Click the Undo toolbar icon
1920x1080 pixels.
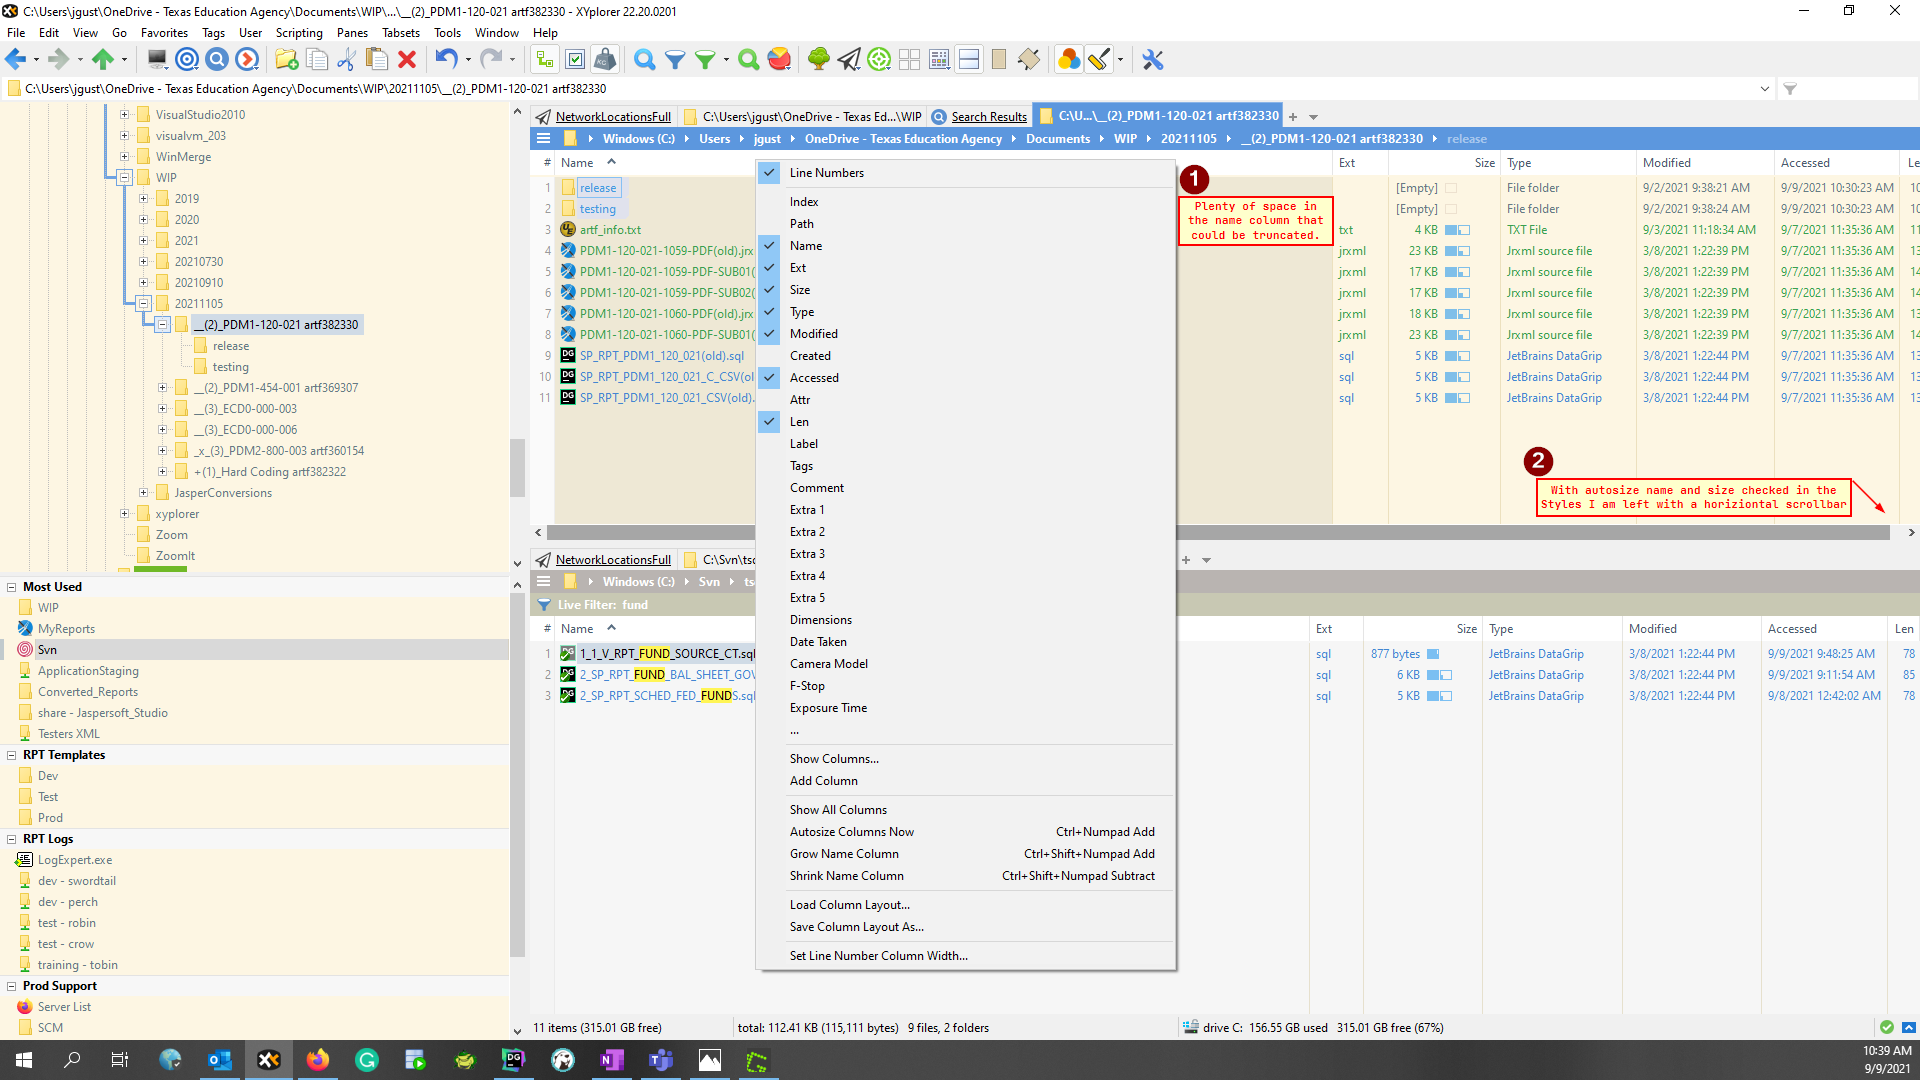click(x=446, y=59)
